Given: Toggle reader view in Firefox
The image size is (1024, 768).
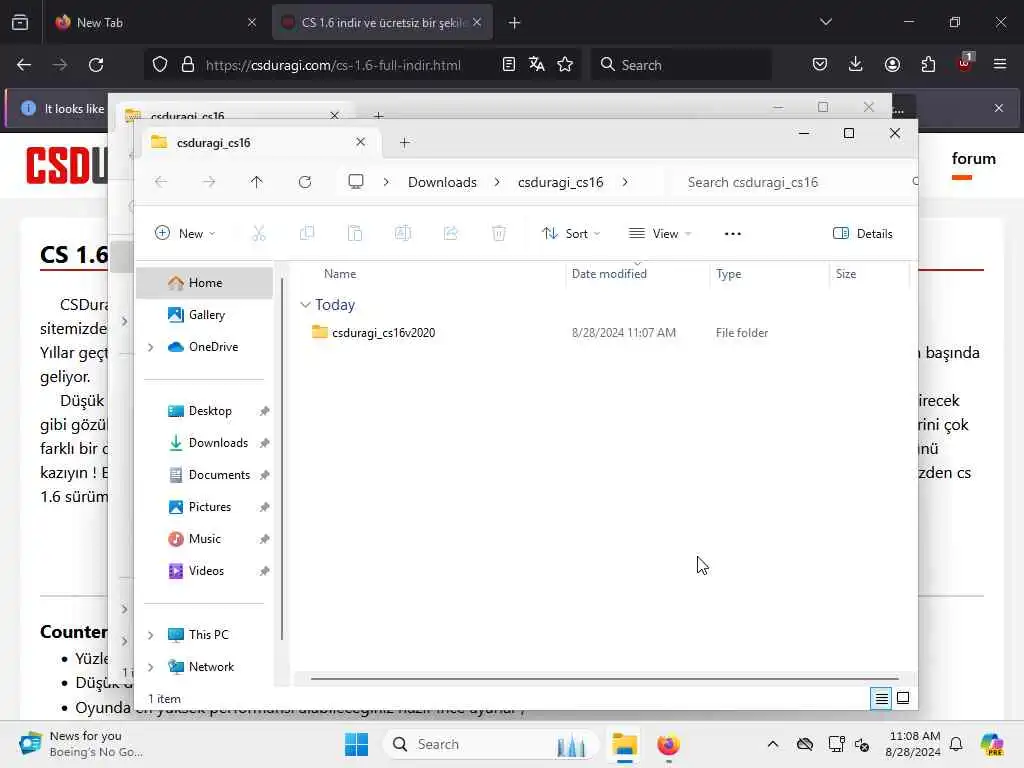Looking at the screenshot, I should 509,64.
